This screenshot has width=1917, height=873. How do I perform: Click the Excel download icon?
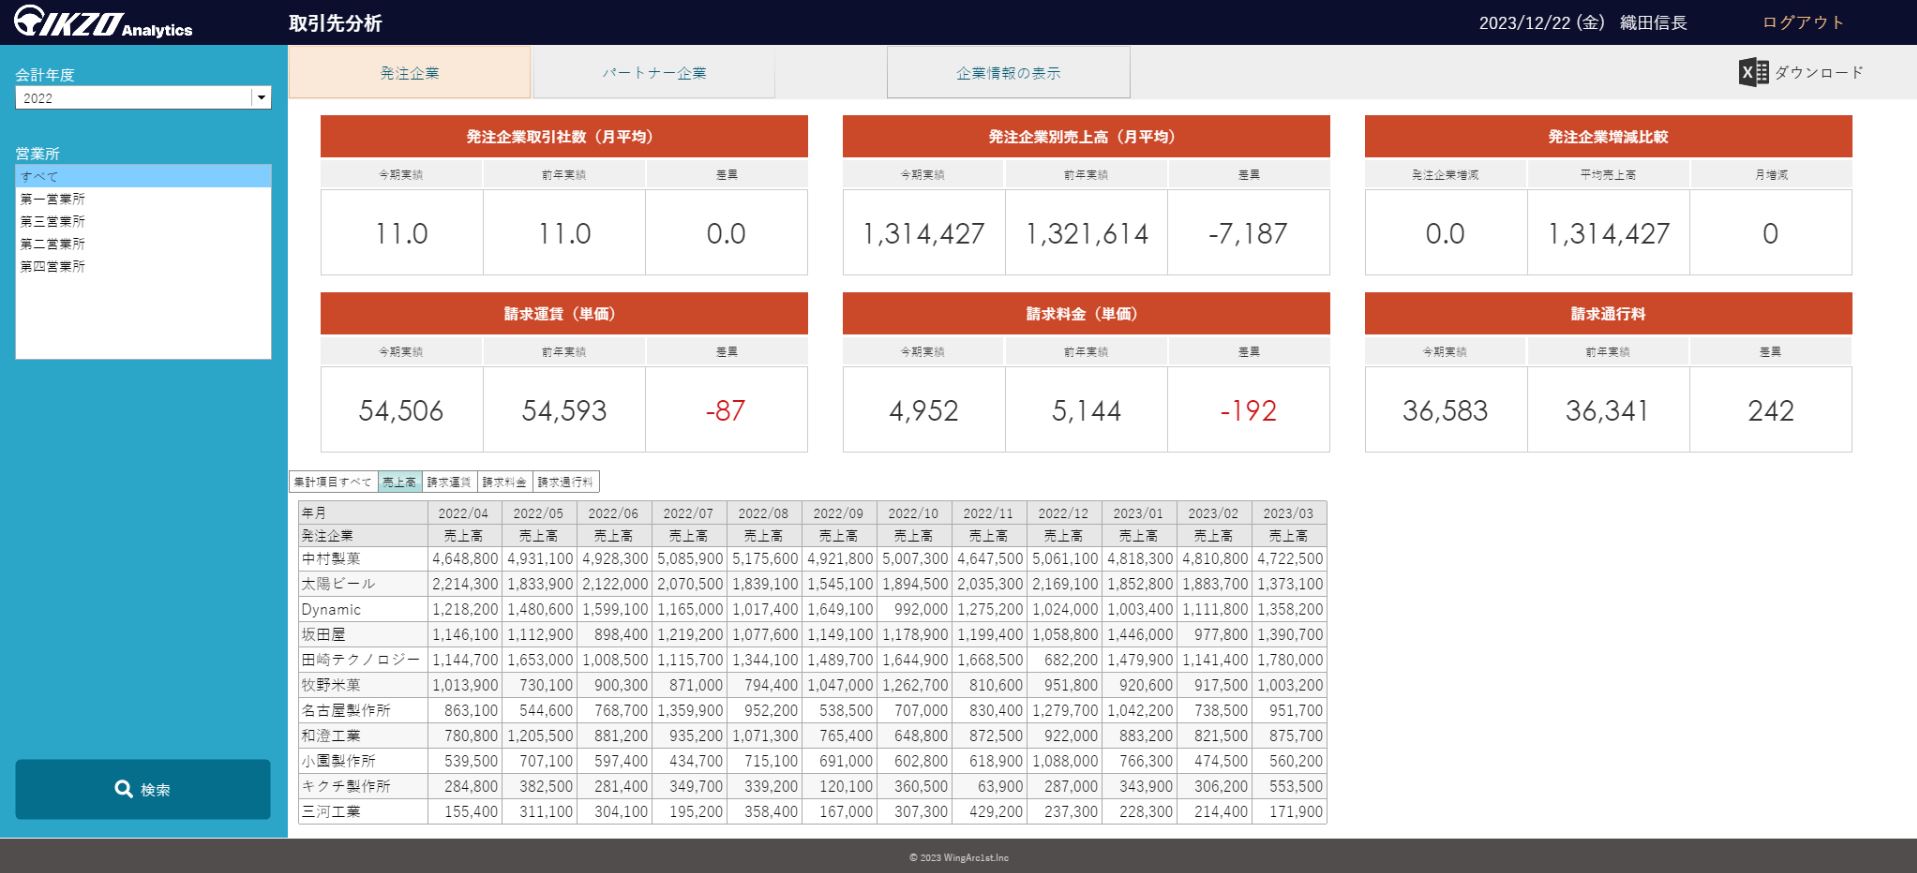(1753, 73)
